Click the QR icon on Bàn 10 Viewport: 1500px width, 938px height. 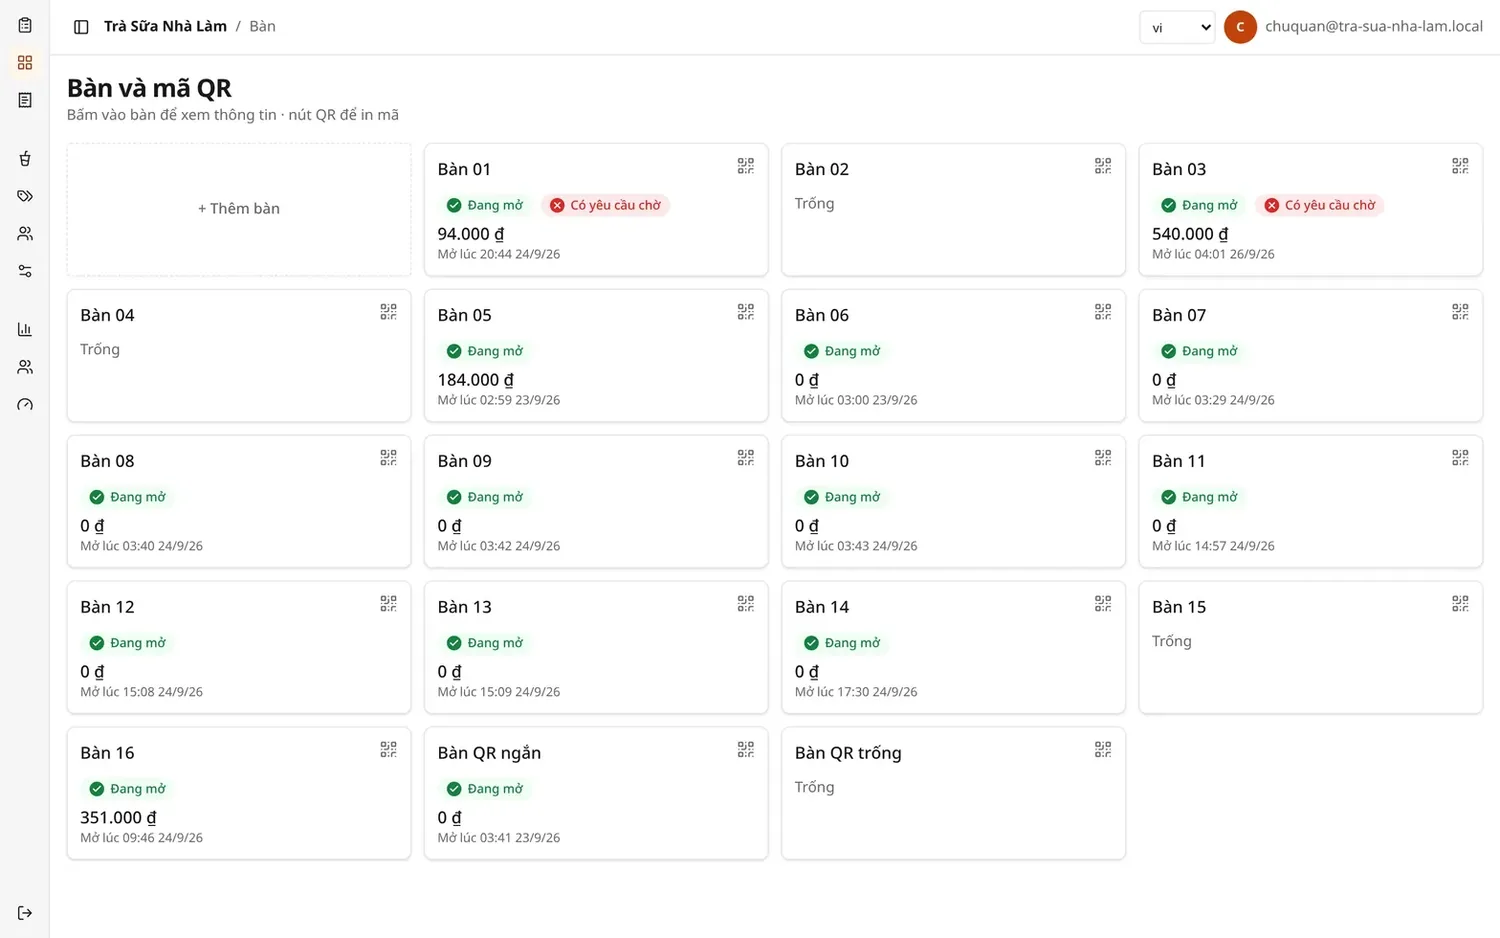1103,458
